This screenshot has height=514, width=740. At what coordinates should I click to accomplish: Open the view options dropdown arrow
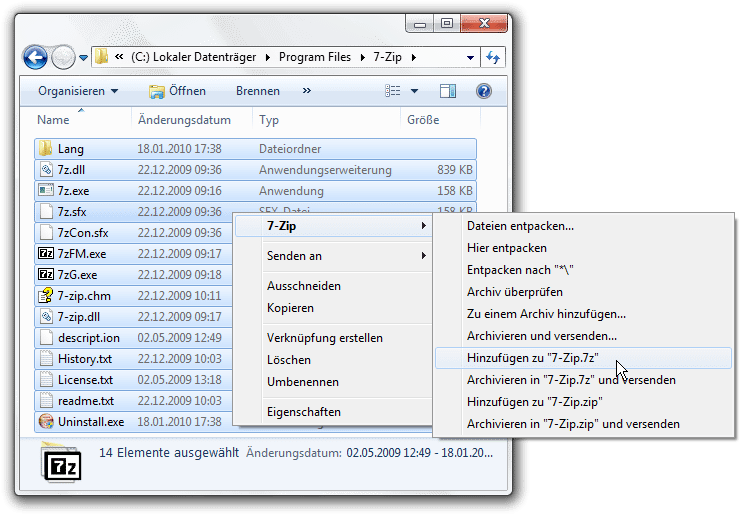coord(414,91)
